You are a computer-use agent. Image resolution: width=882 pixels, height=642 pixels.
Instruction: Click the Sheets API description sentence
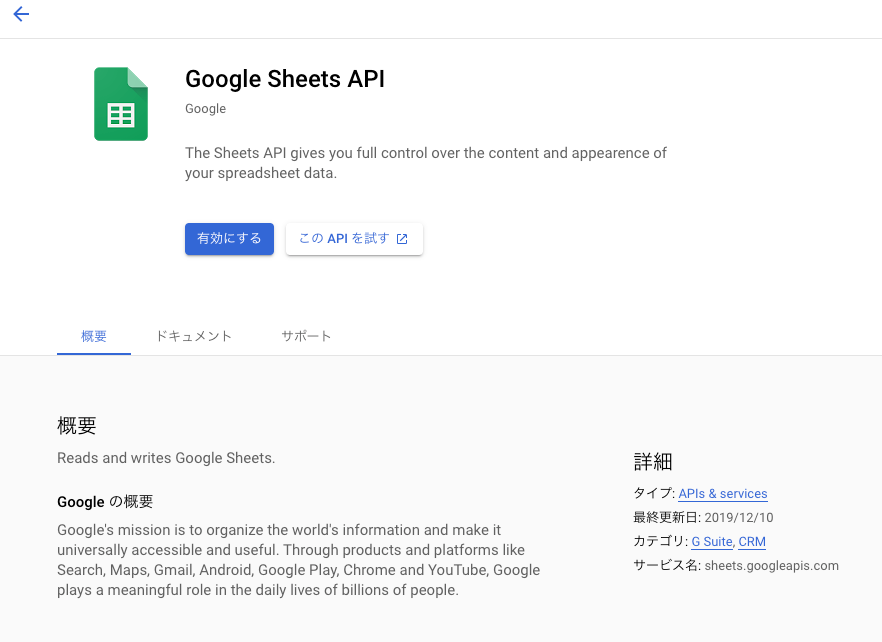pyautogui.click(x=426, y=163)
